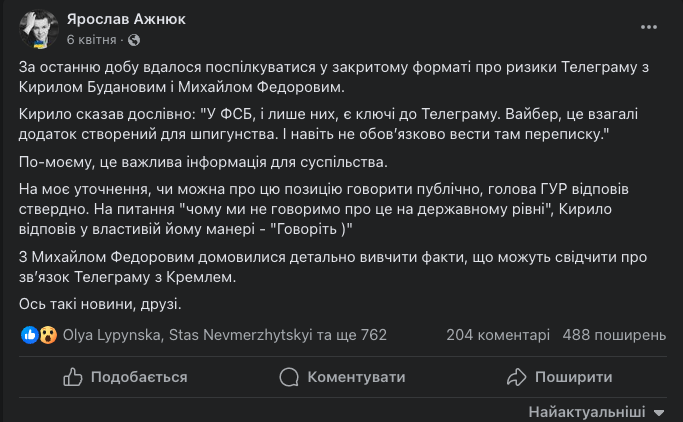Screen dimensions: 683x422
Task: Click the blue Like reaction emoji
Action: coord(30,335)
